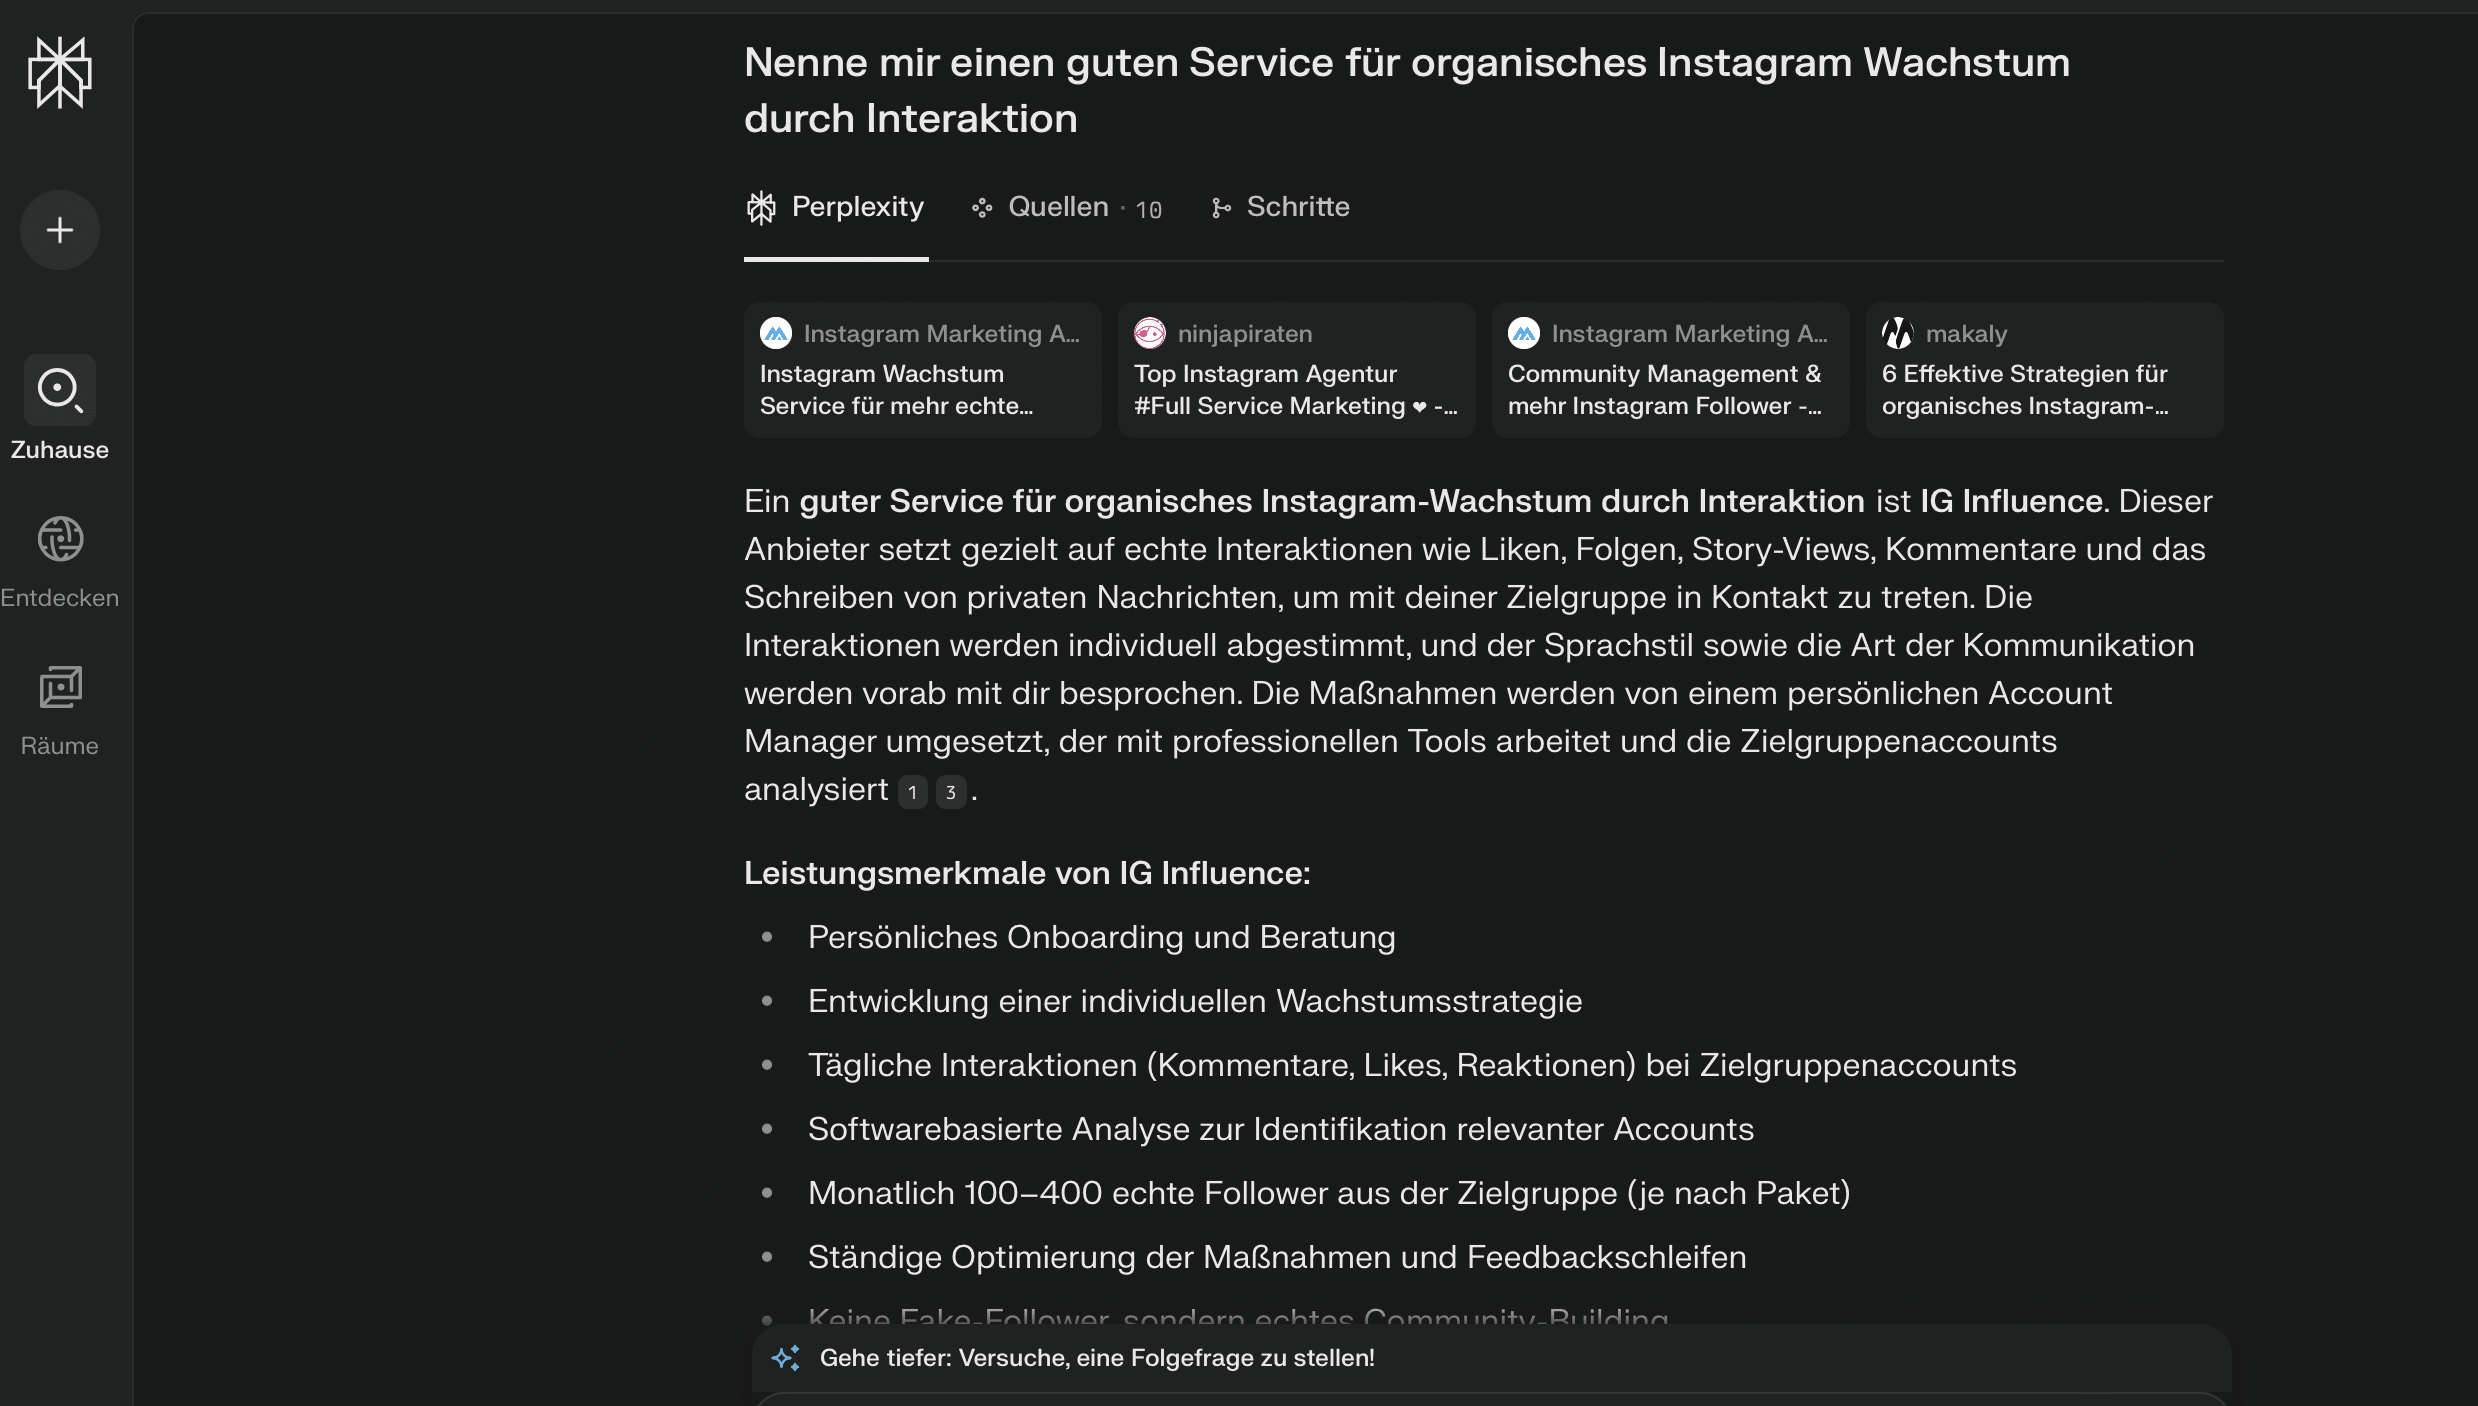The height and width of the screenshot is (1406, 2478).
Task: Click the Quellen tab dots icon
Action: pos(982,208)
